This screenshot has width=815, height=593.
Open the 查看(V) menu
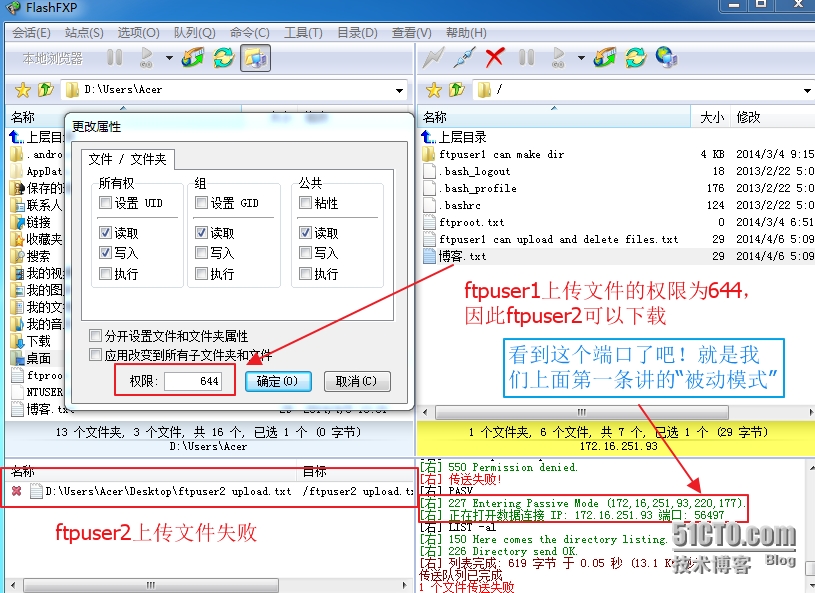(x=412, y=33)
